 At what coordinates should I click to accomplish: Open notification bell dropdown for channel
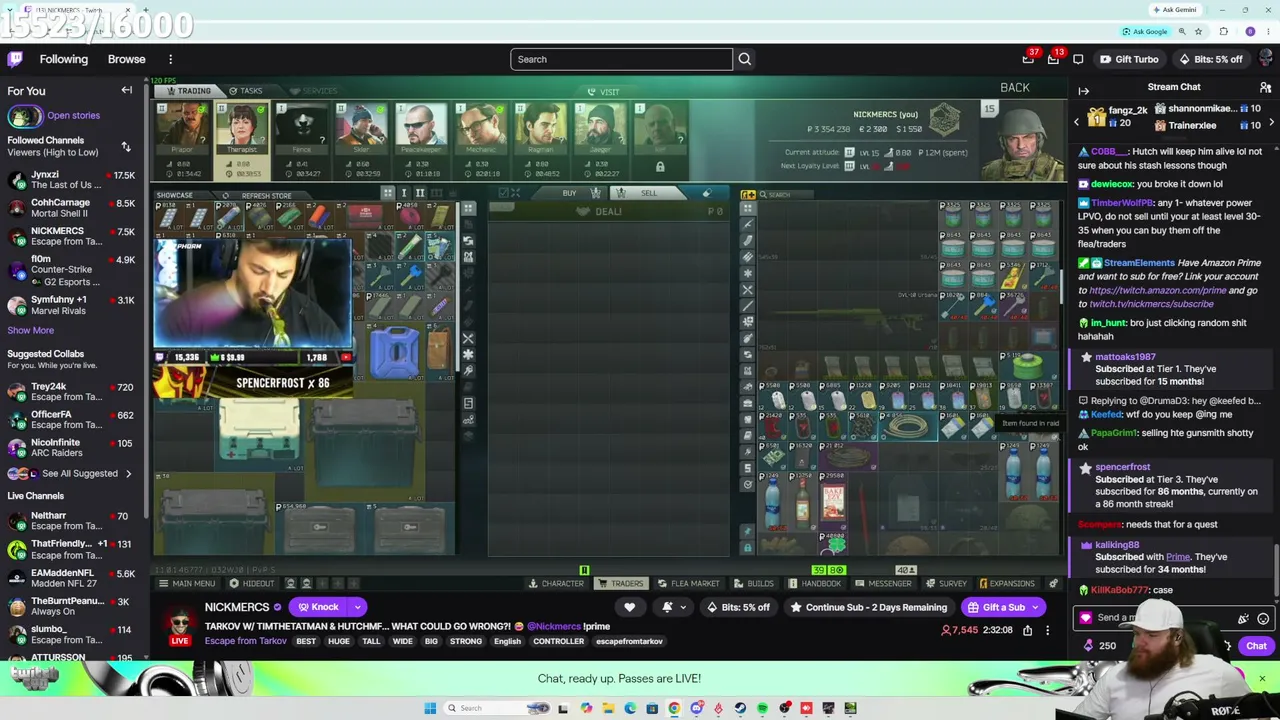[x=673, y=607]
